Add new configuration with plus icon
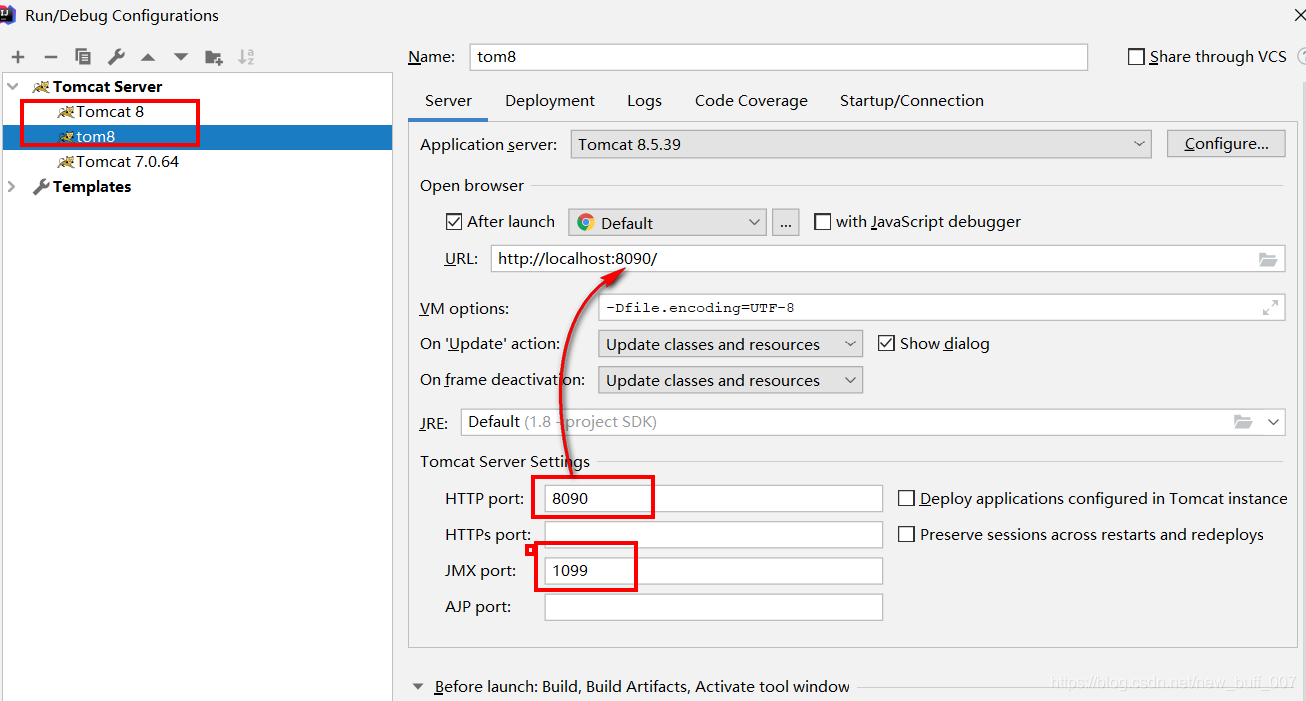1306x701 pixels. (x=18, y=57)
